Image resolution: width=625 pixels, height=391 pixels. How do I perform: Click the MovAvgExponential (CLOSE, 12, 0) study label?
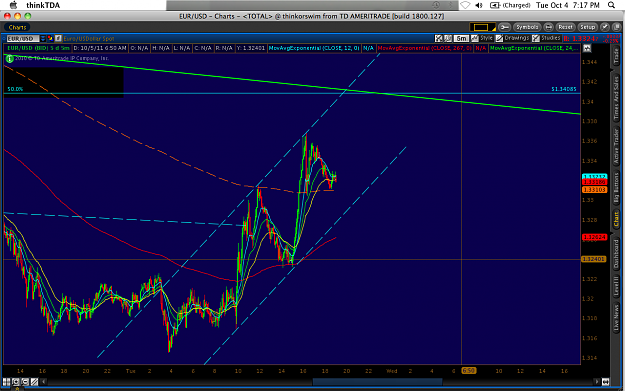[x=314, y=48]
